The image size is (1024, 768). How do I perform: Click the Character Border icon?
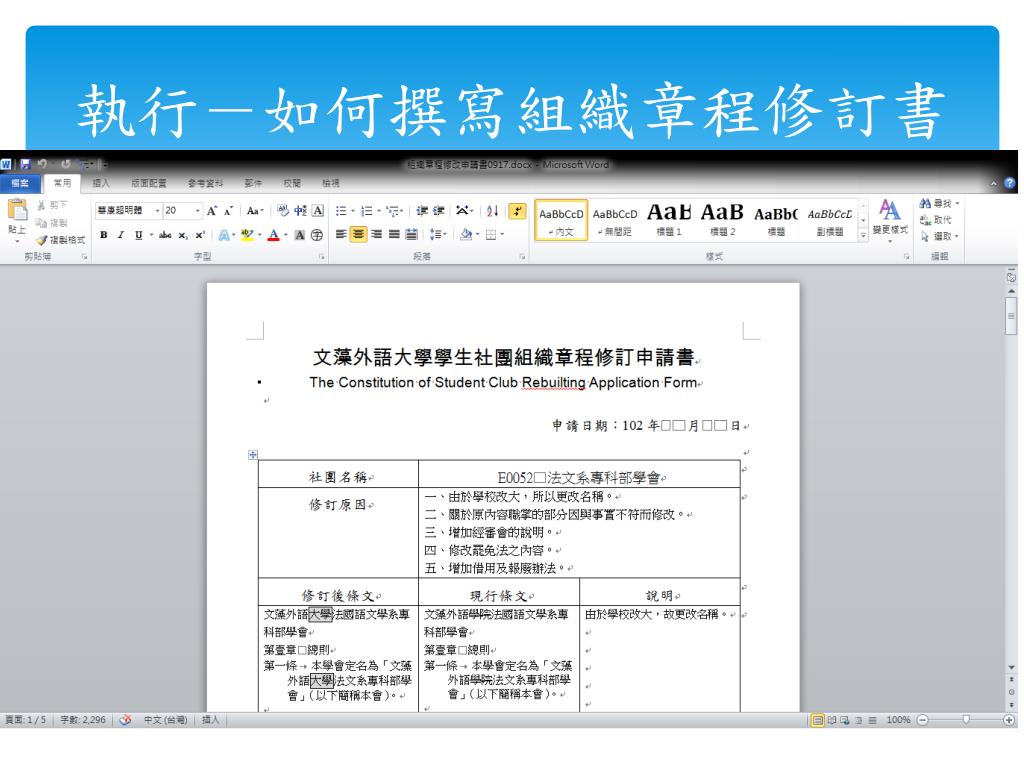[318, 210]
